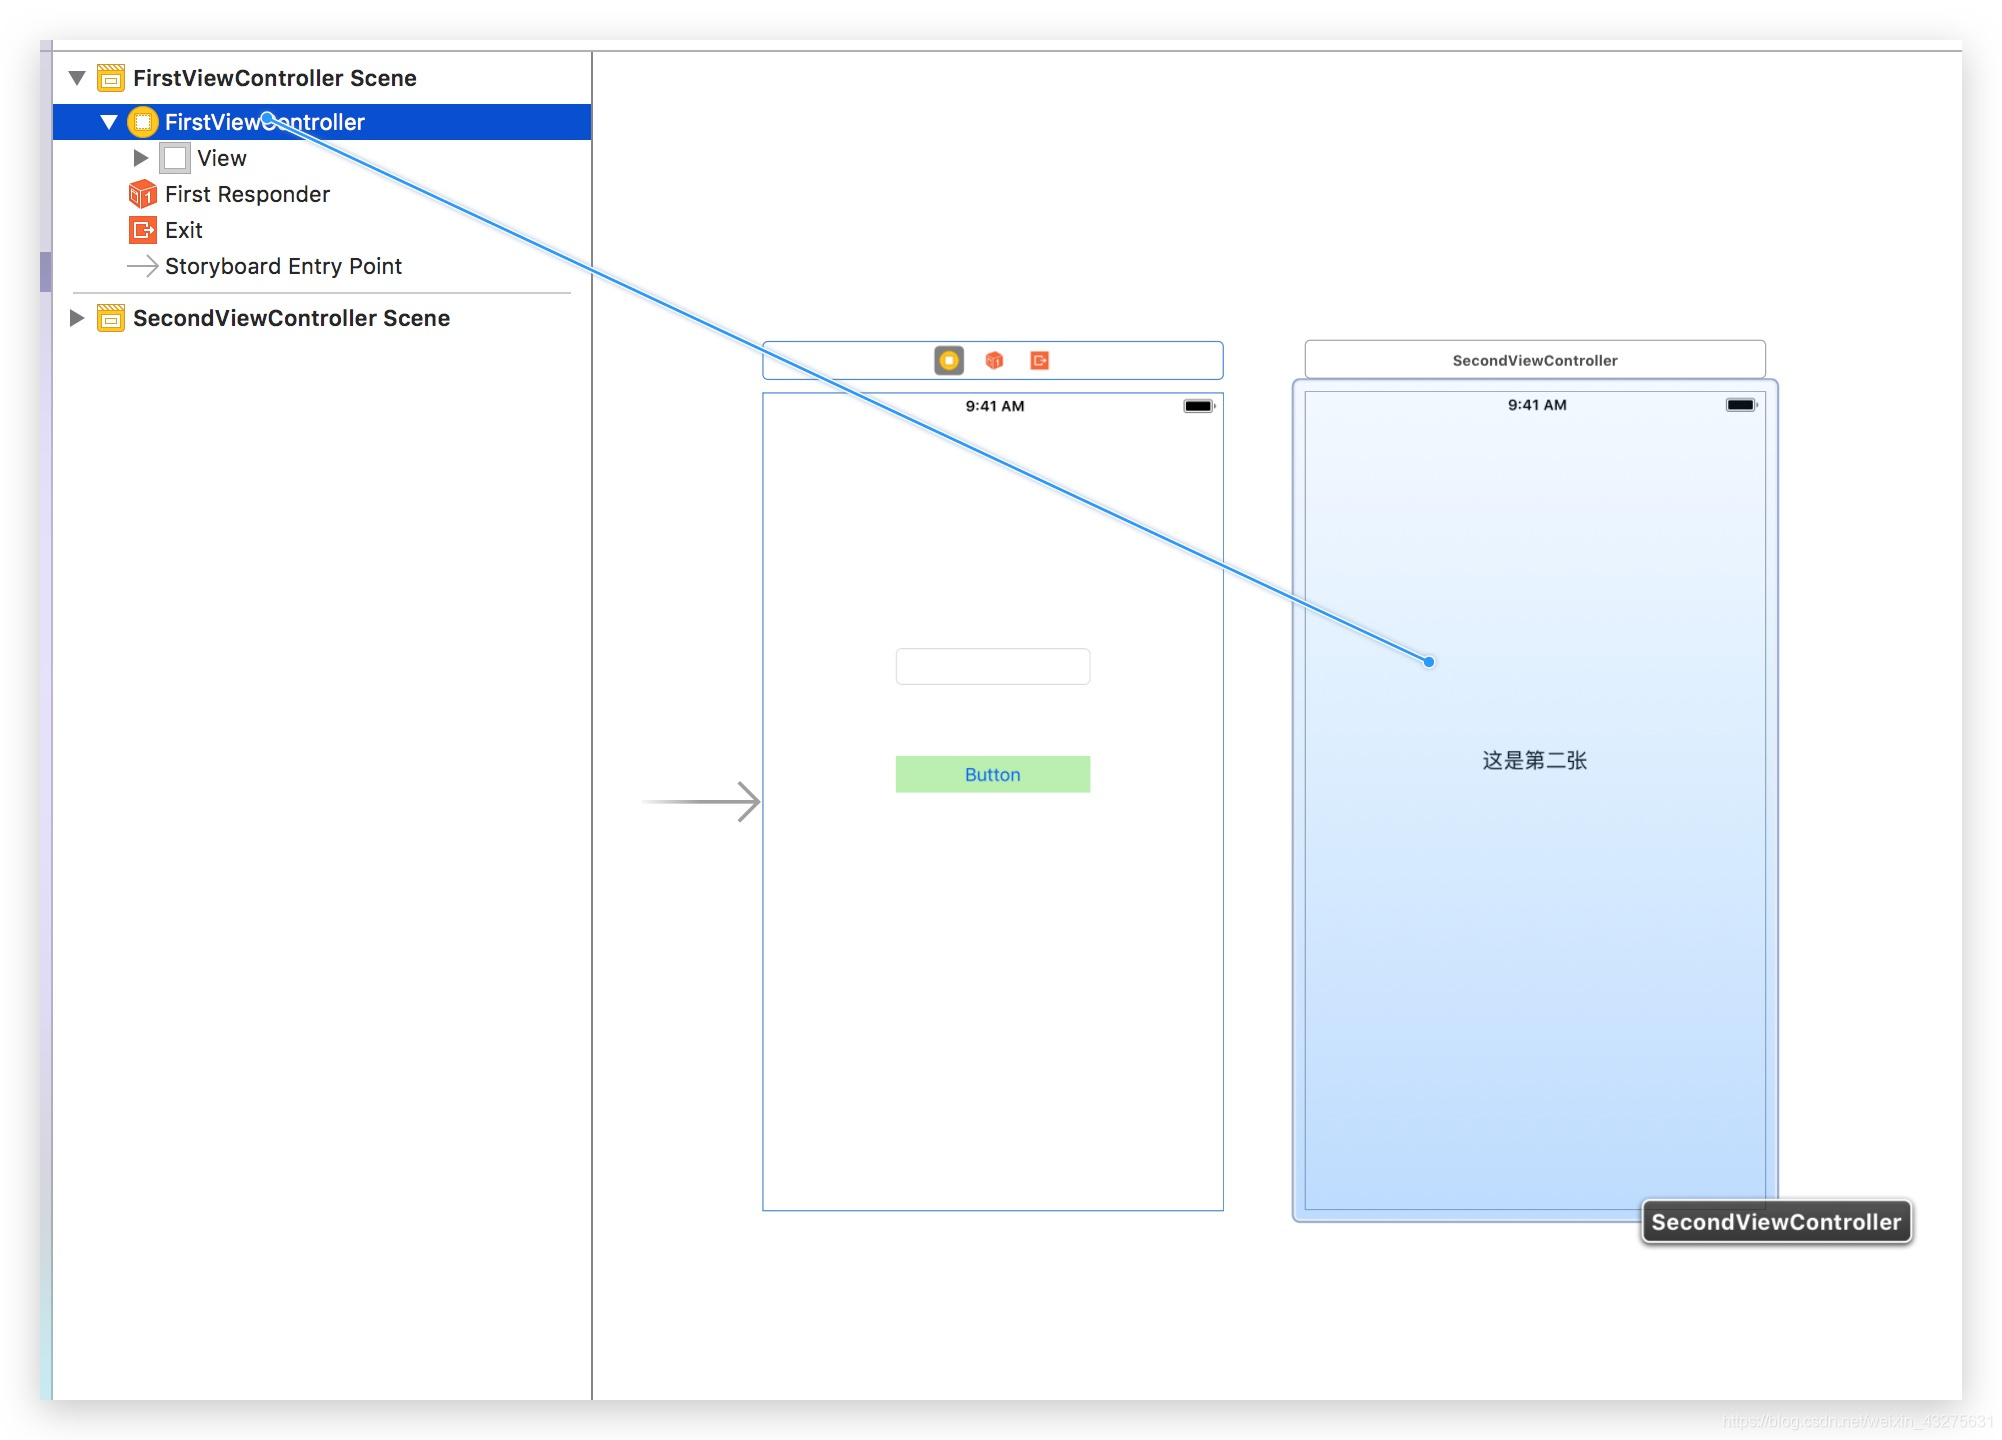Click the FirstViewController yellow icon in outline
The image size is (2002, 1440).
(x=143, y=122)
